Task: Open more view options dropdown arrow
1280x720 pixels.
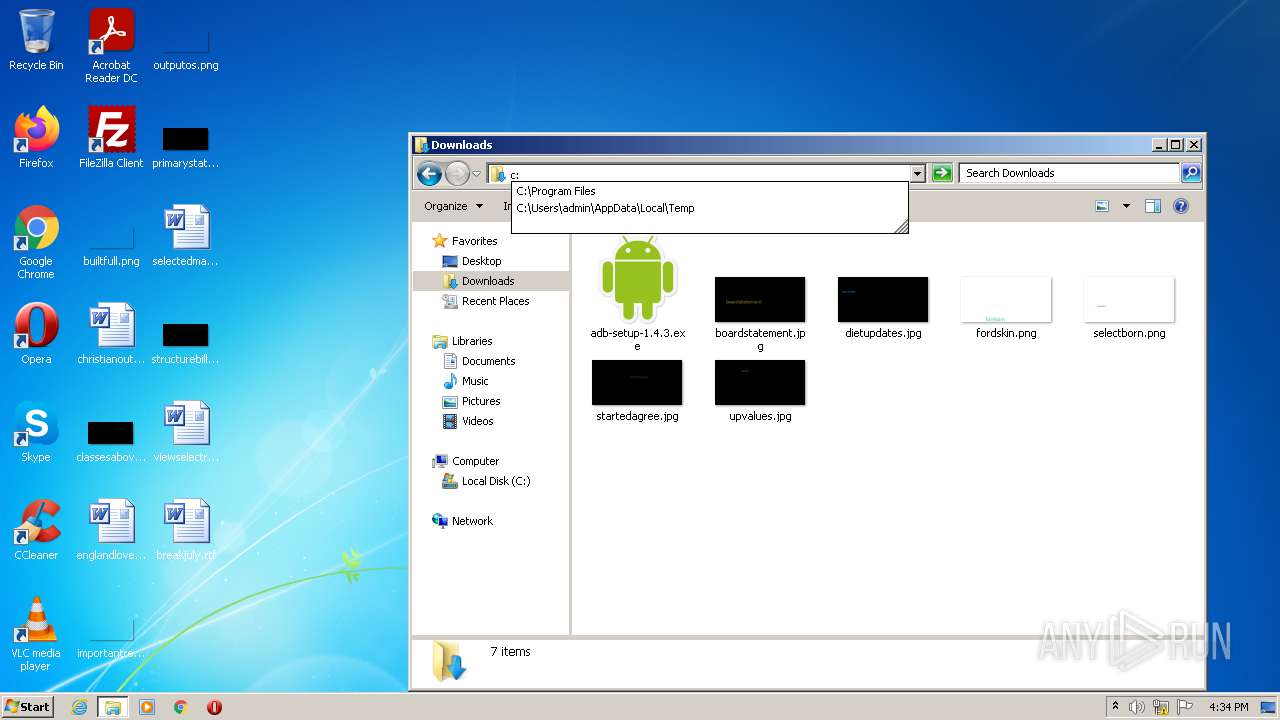Action: (x=1126, y=206)
